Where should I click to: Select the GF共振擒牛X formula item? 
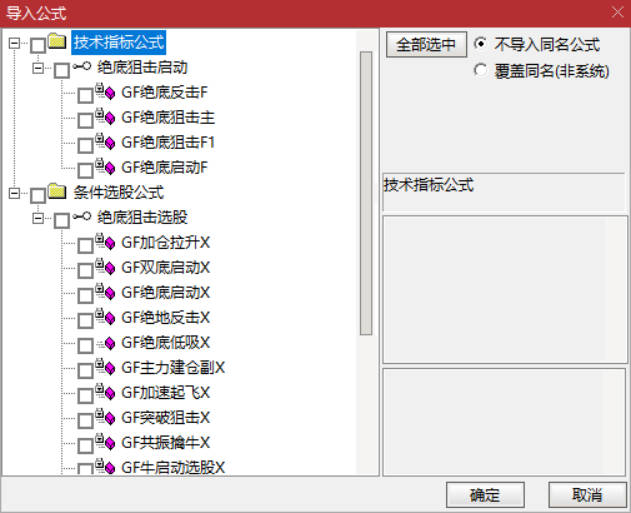tap(166, 443)
